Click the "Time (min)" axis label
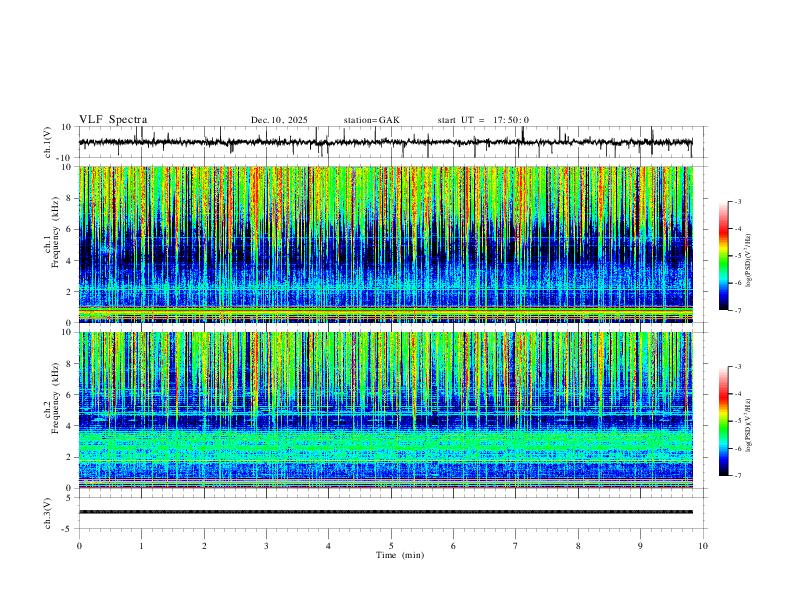Screen dimensions: 792x612 [400, 555]
